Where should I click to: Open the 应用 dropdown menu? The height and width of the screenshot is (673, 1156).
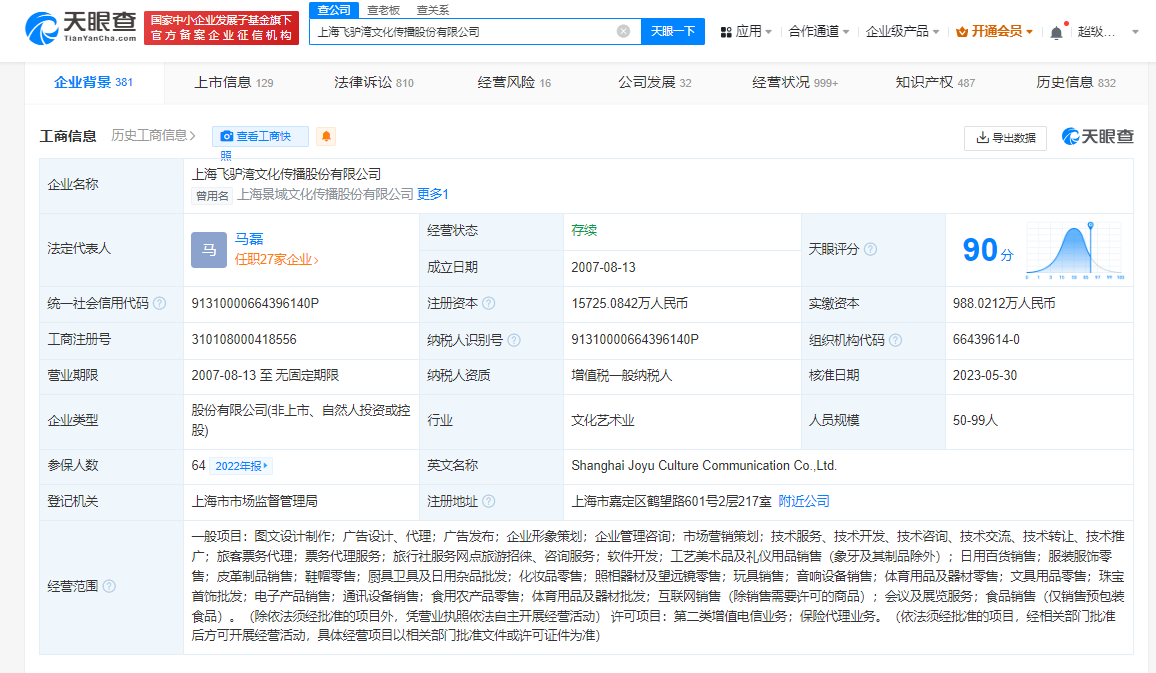point(746,32)
